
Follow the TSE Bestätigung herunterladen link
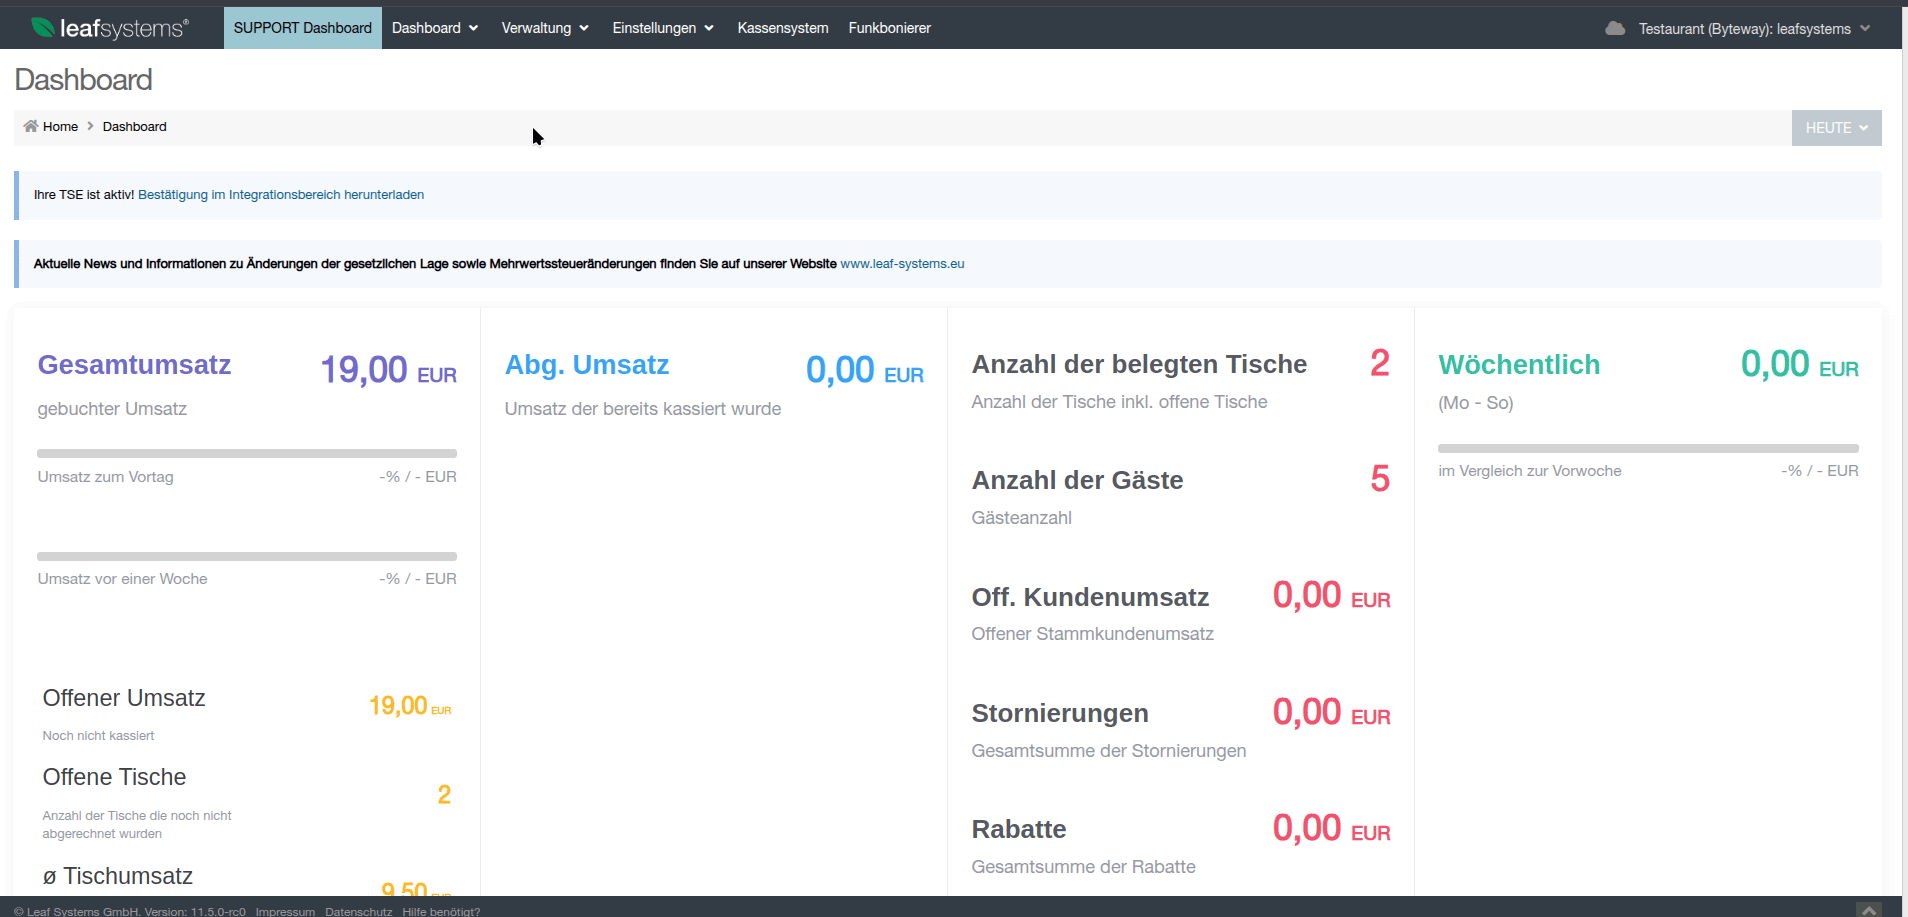tap(281, 195)
